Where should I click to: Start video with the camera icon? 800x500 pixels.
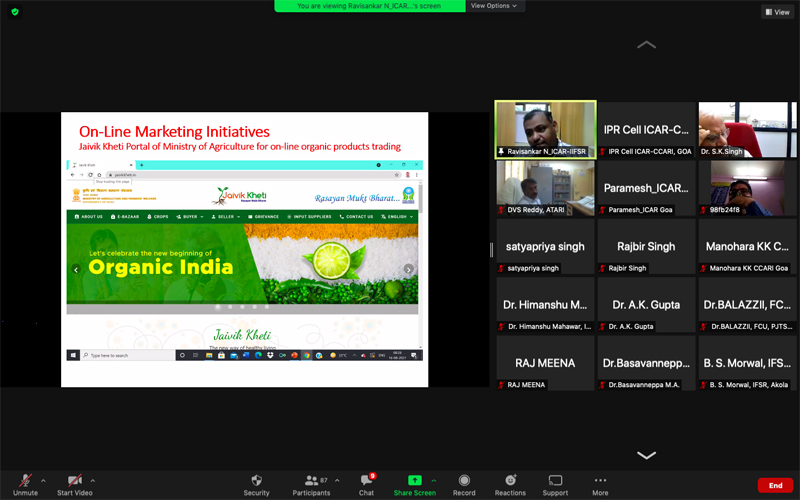pos(74,480)
